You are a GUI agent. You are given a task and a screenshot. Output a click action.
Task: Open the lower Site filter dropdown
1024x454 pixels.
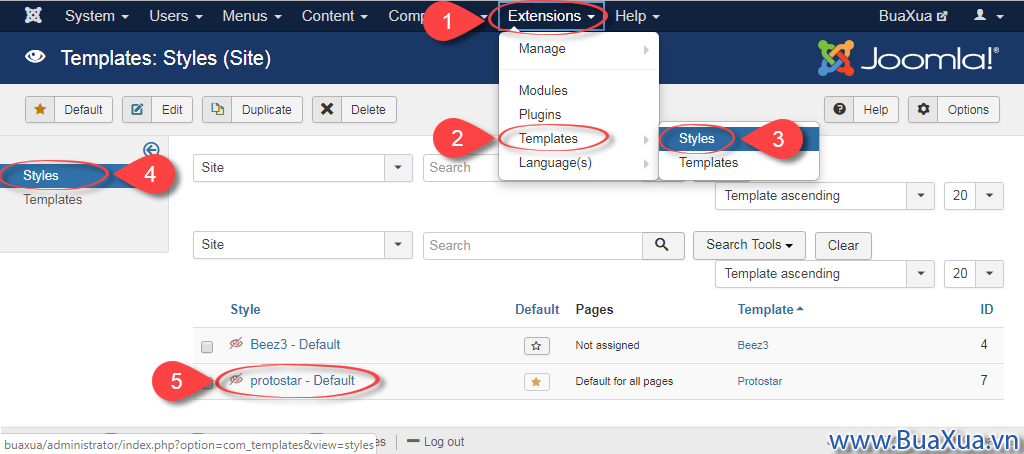303,245
